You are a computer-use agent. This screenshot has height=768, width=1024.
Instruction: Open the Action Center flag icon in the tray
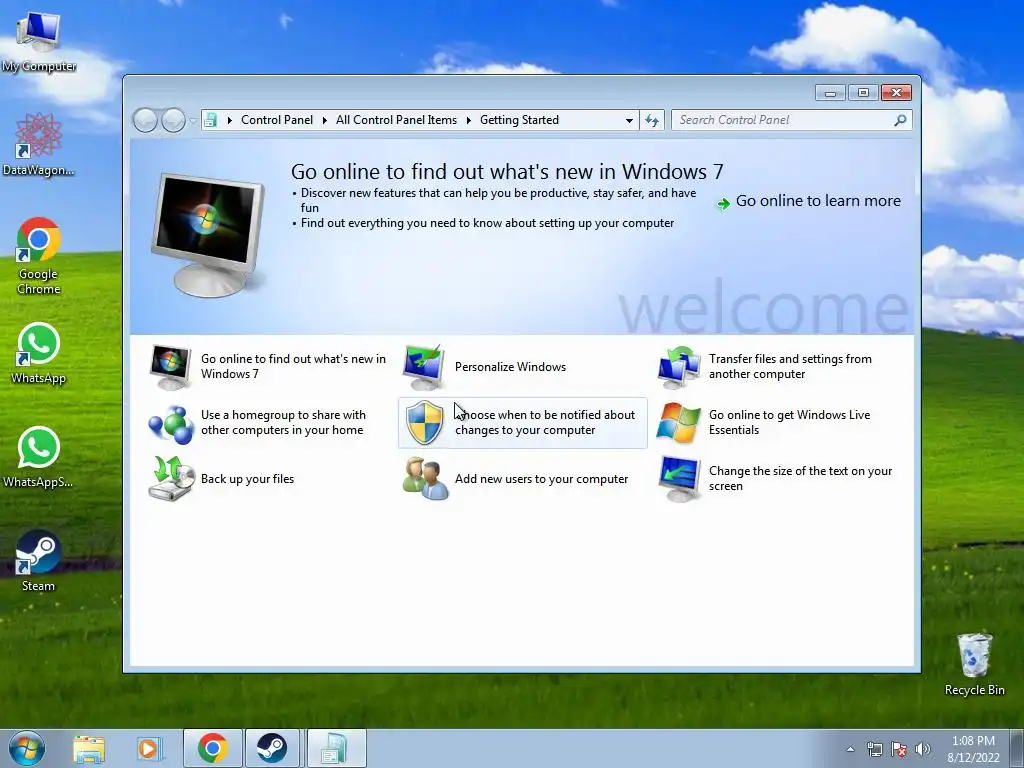point(899,749)
